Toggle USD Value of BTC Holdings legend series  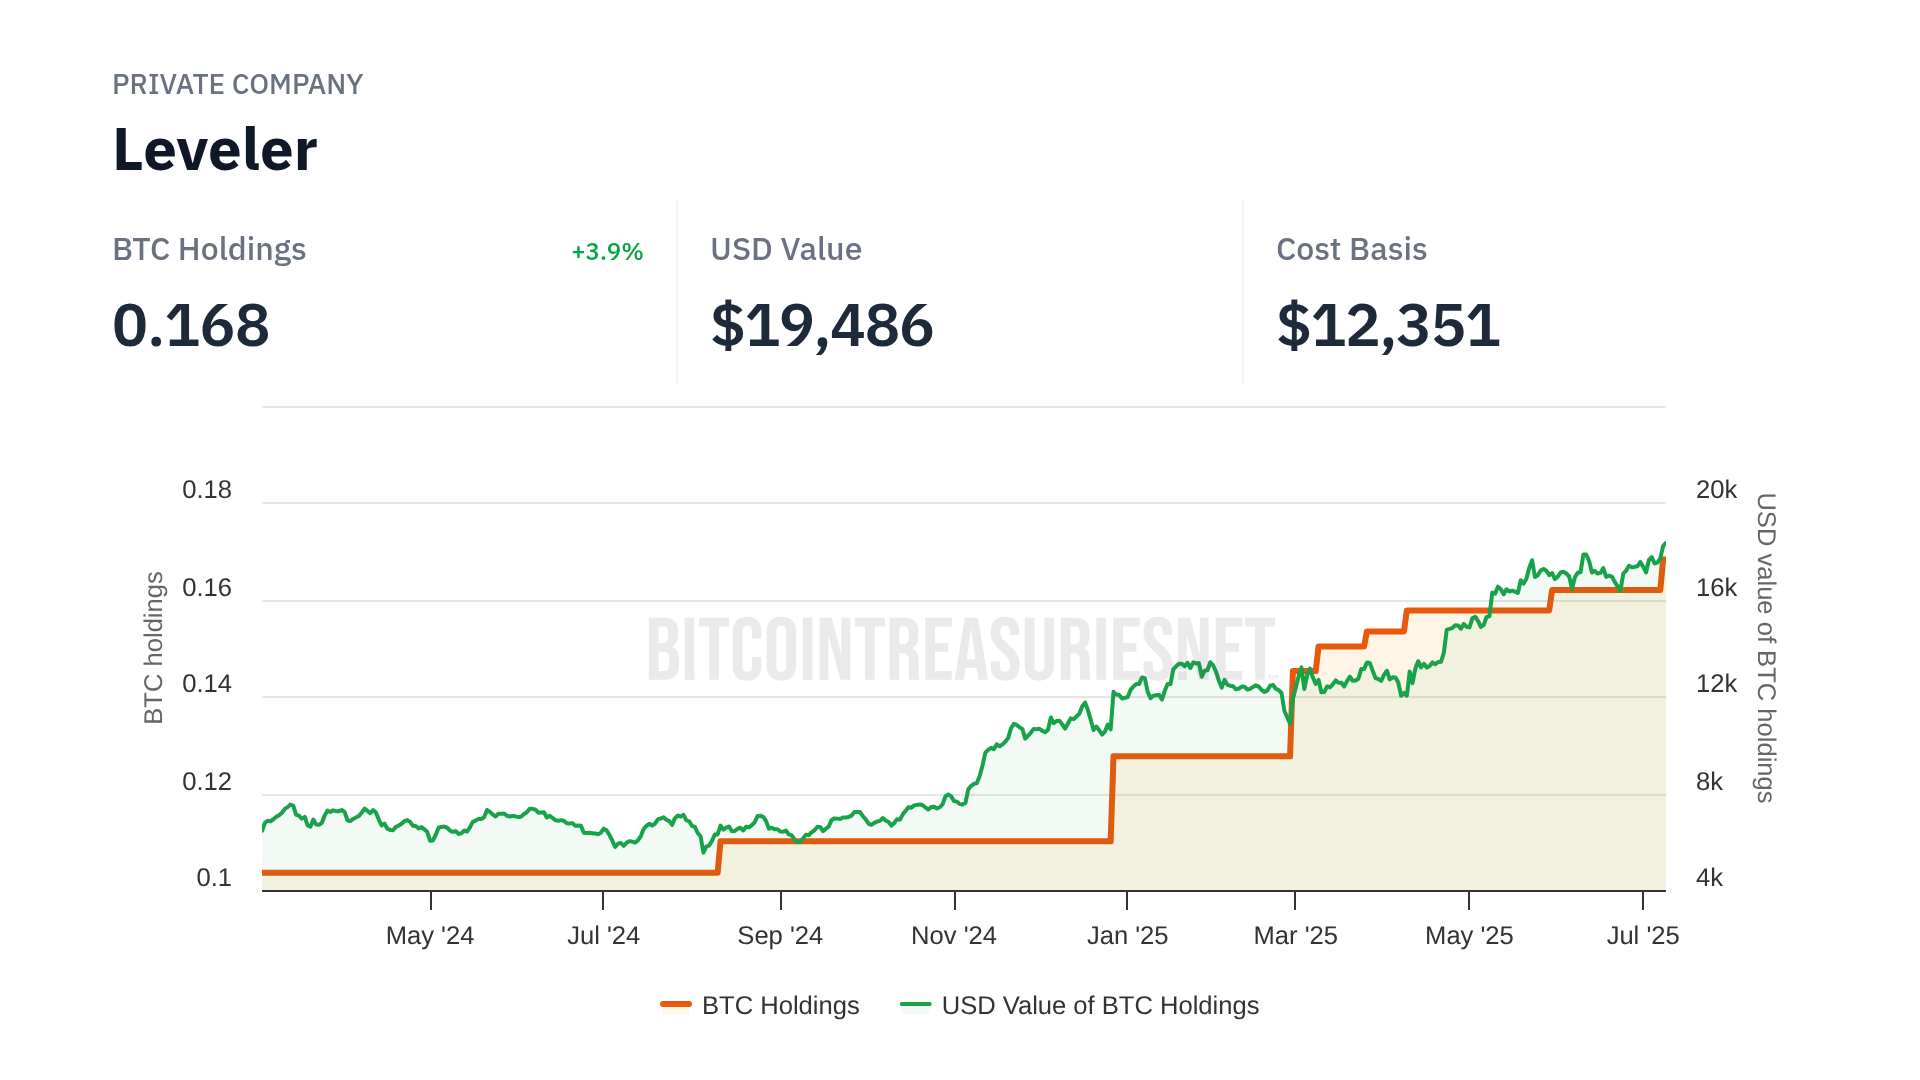pyautogui.click(x=1099, y=1005)
